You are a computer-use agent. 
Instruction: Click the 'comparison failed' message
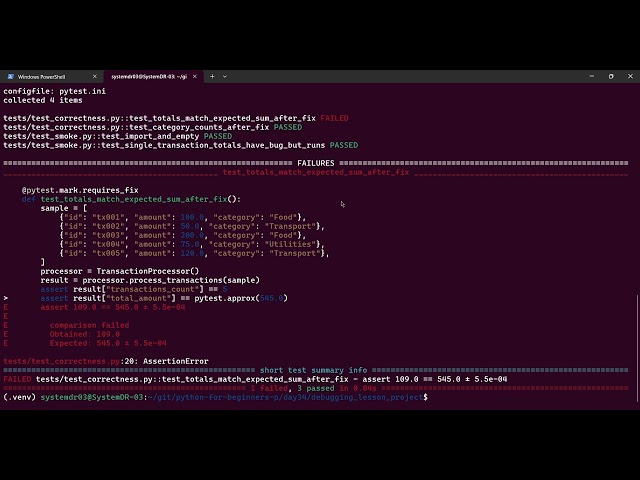pyautogui.click(x=89, y=324)
